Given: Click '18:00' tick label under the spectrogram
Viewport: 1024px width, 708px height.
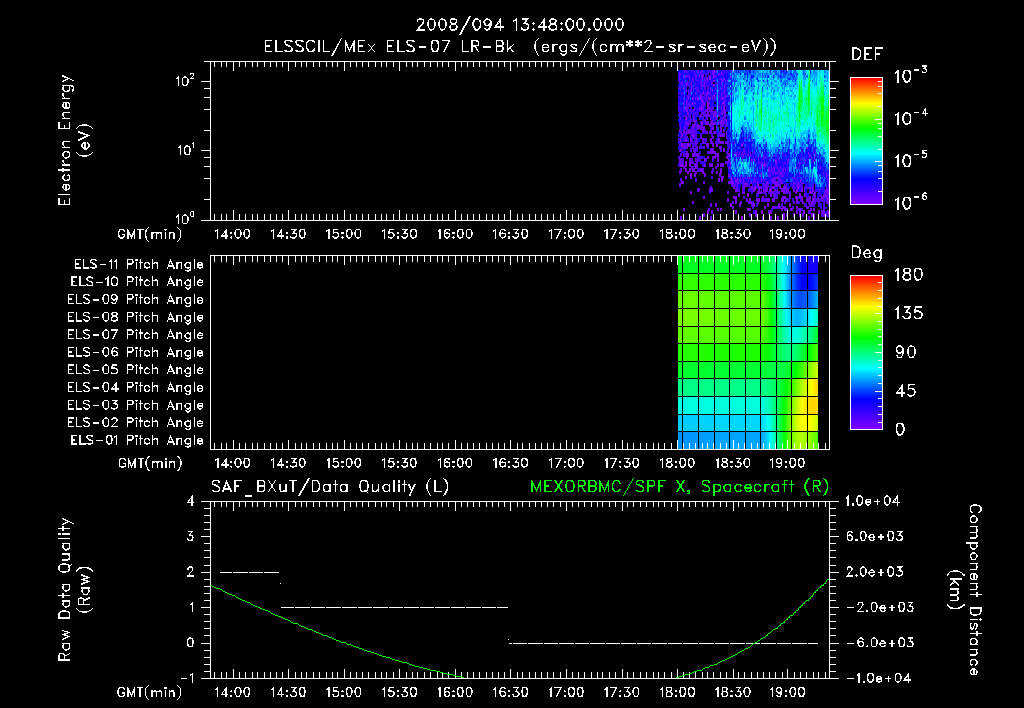Looking at the screenshot, I should point(677,234).
